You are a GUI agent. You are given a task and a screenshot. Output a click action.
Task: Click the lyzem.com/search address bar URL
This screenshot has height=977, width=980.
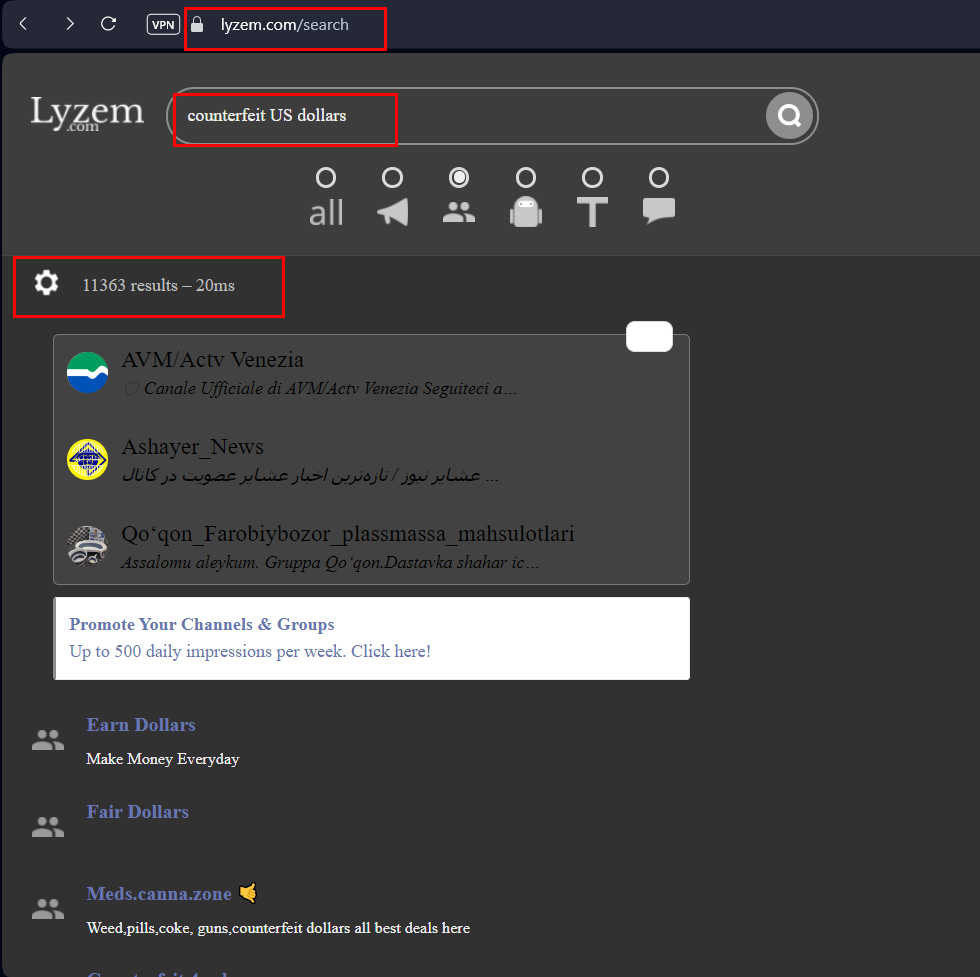coord(284,25)
